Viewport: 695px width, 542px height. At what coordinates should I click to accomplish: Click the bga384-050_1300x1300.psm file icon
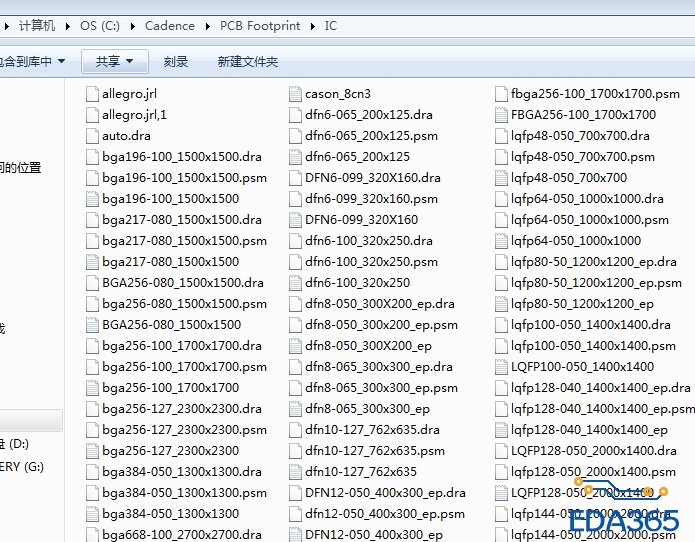[92, 493]
